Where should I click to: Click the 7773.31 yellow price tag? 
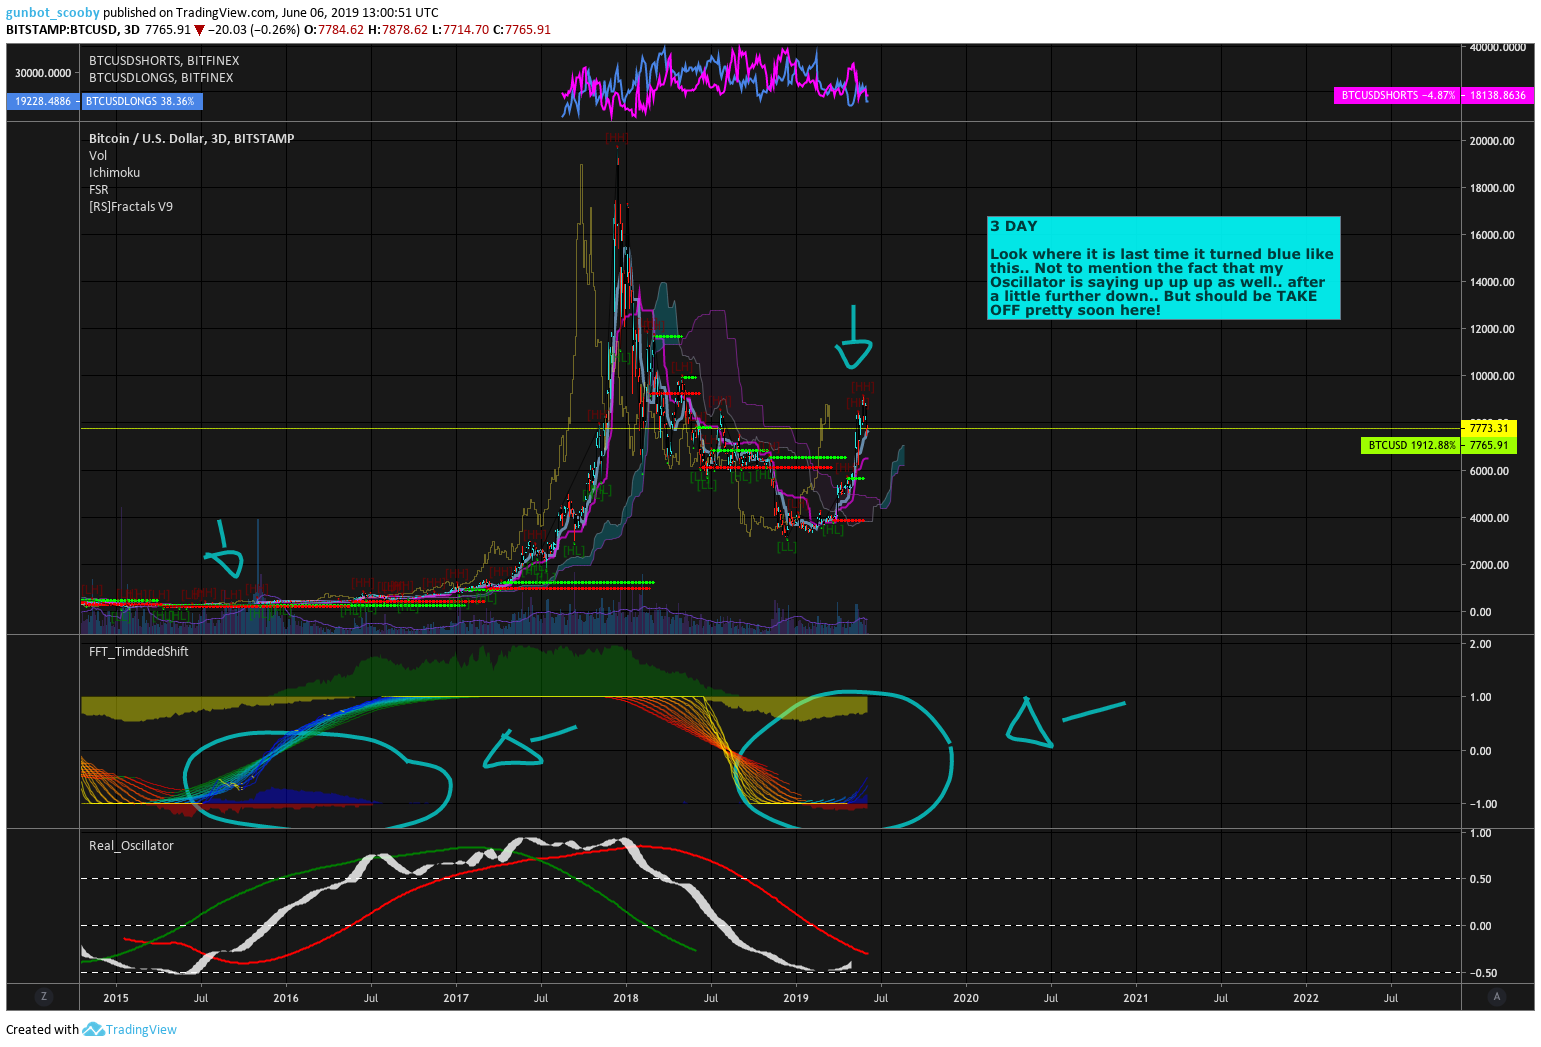(1489, 428)
